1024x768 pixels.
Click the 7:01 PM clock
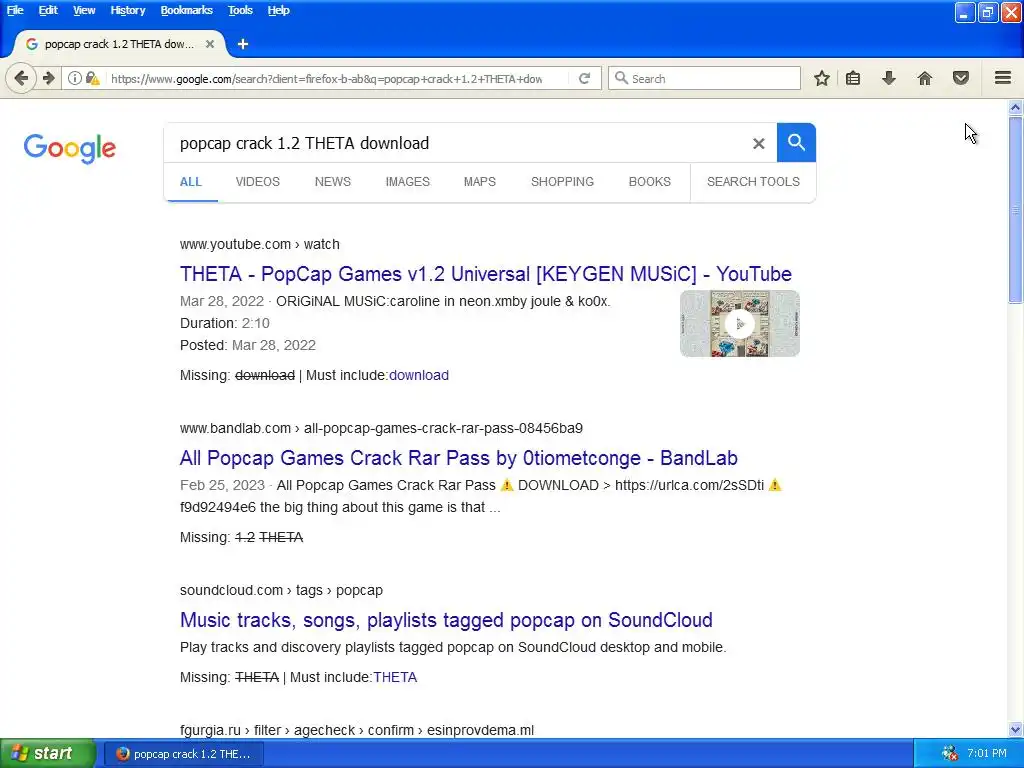(987, 753)
